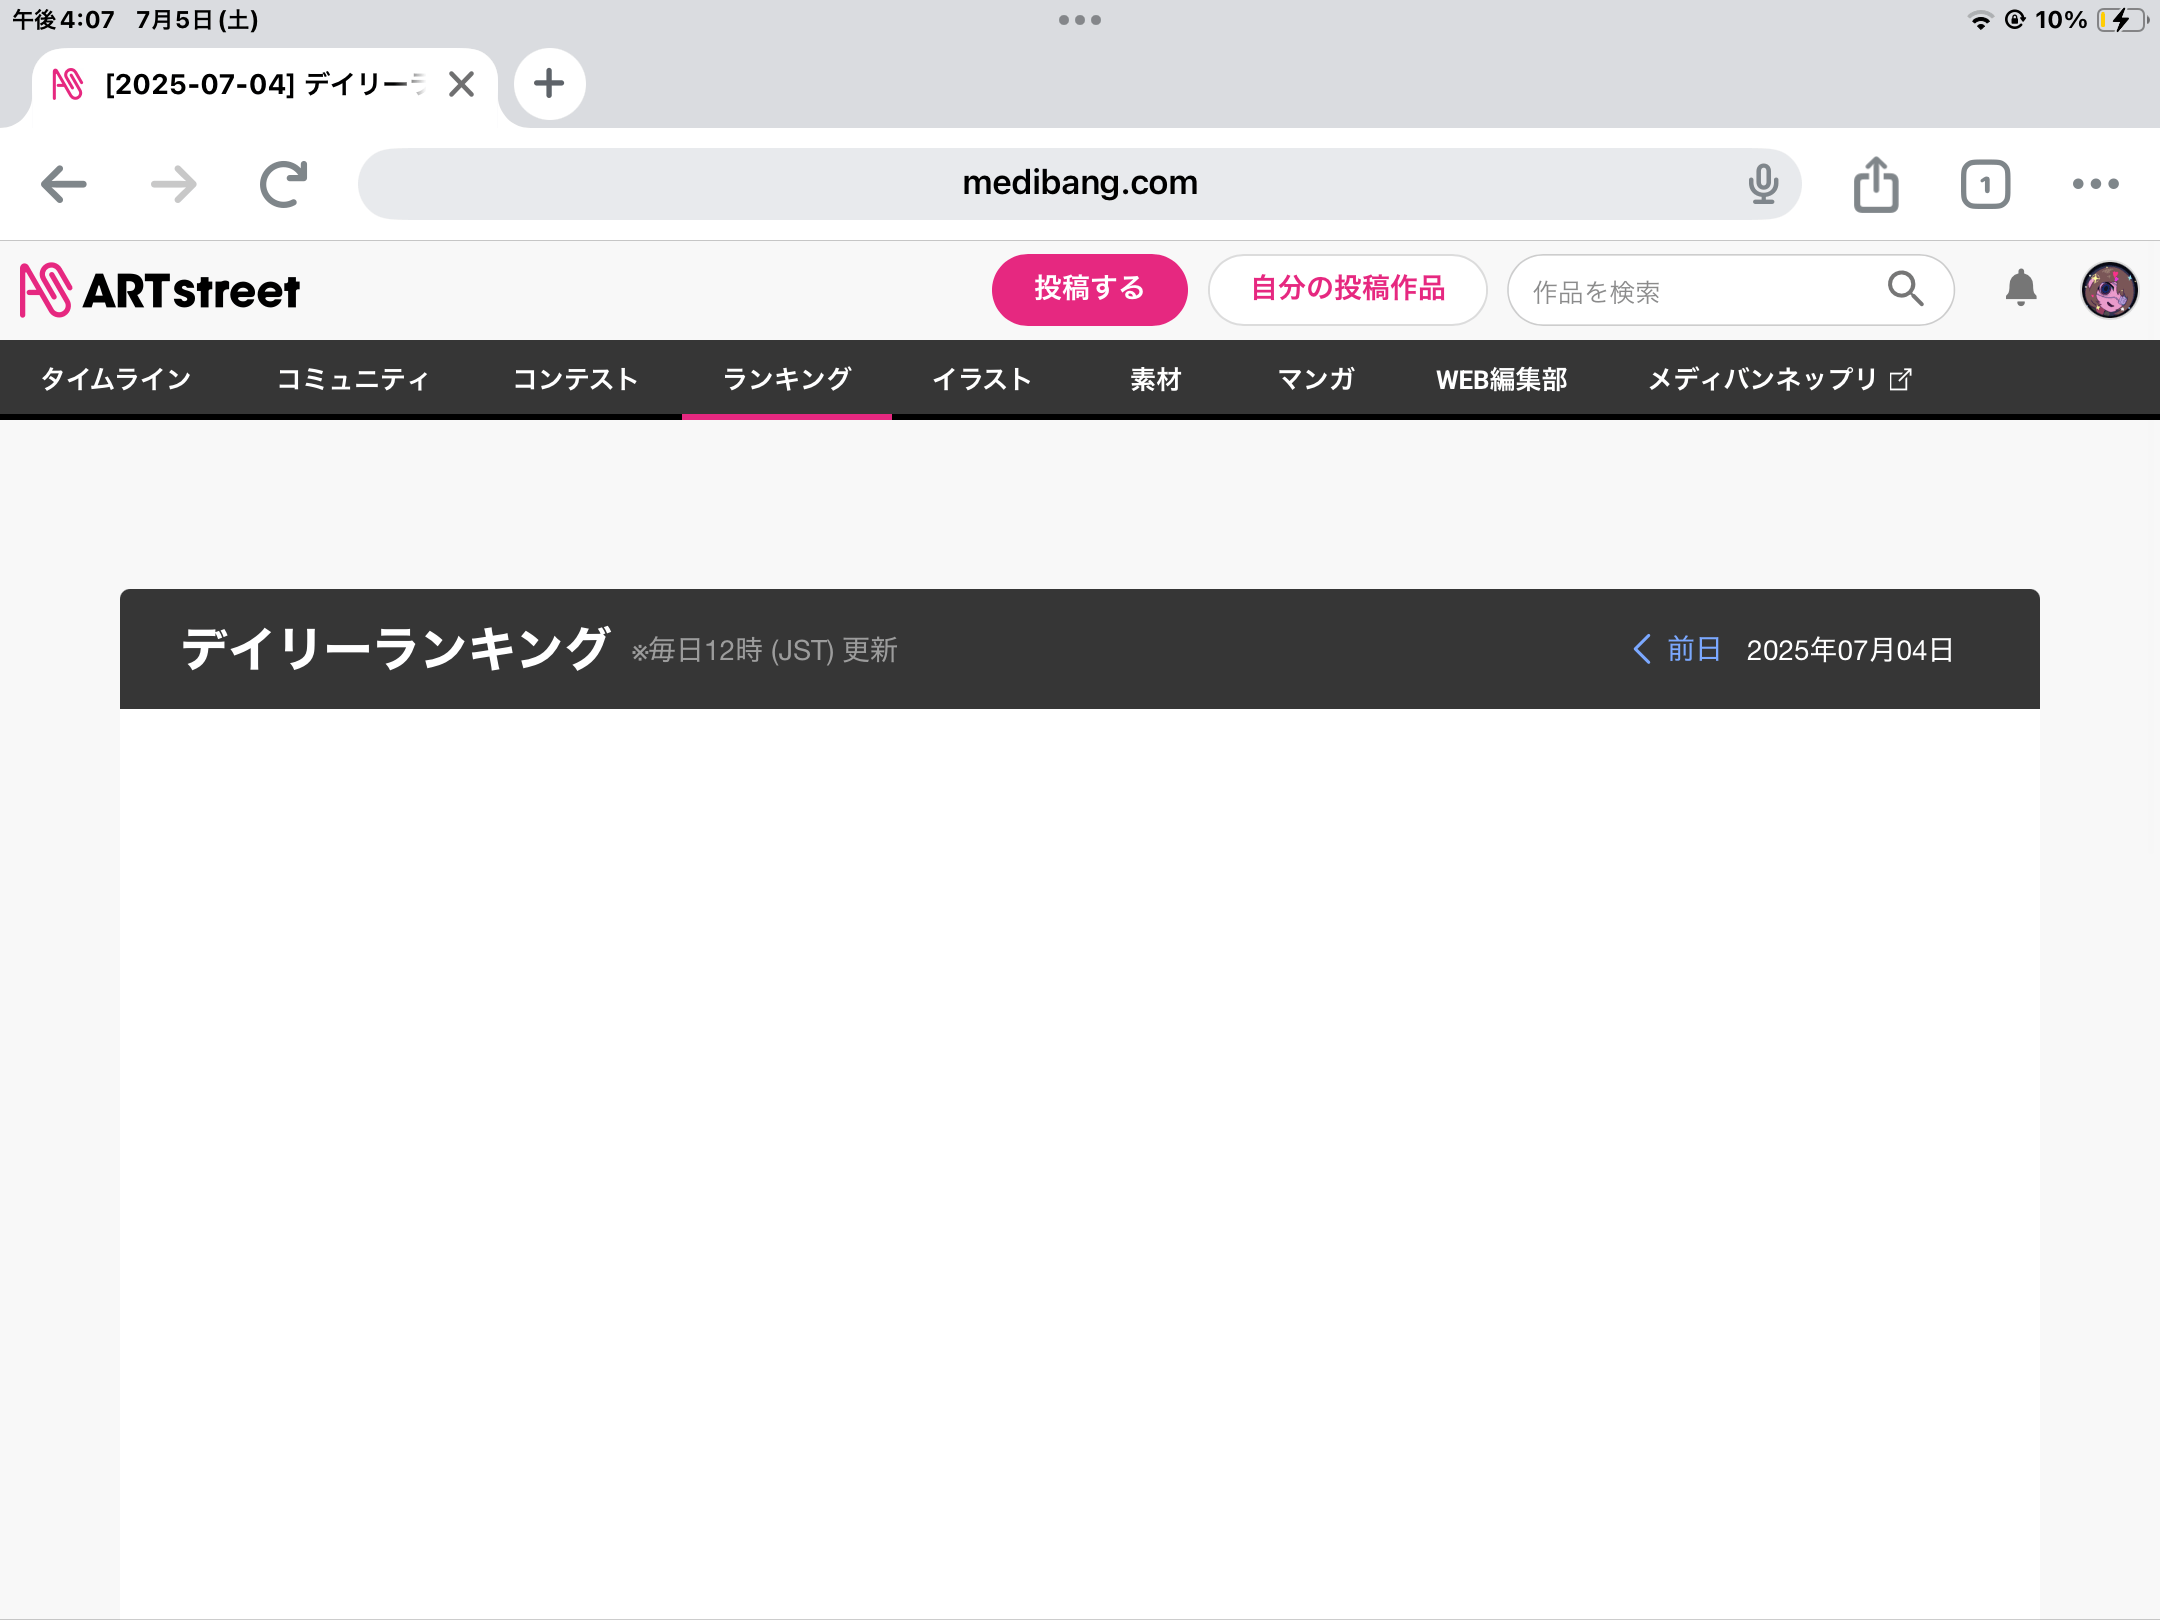Switch to the コンテスト tab
Screen dimensions: 2160x1620
(575, 379)
